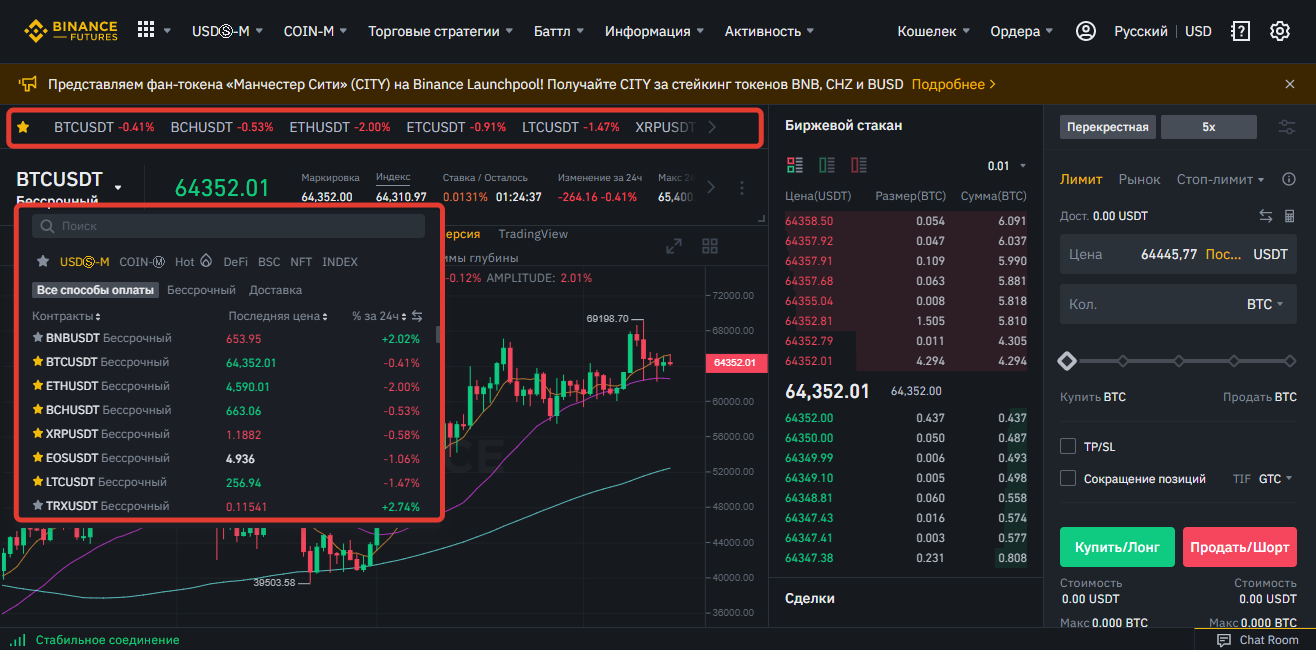Open the BTC quantity unit dropdown
The image size is (1316, 650).
[x=1265, y=303]
